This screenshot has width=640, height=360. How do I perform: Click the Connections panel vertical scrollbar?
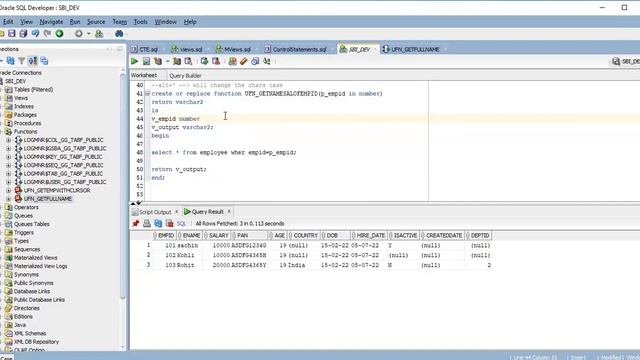pos(123,188)
